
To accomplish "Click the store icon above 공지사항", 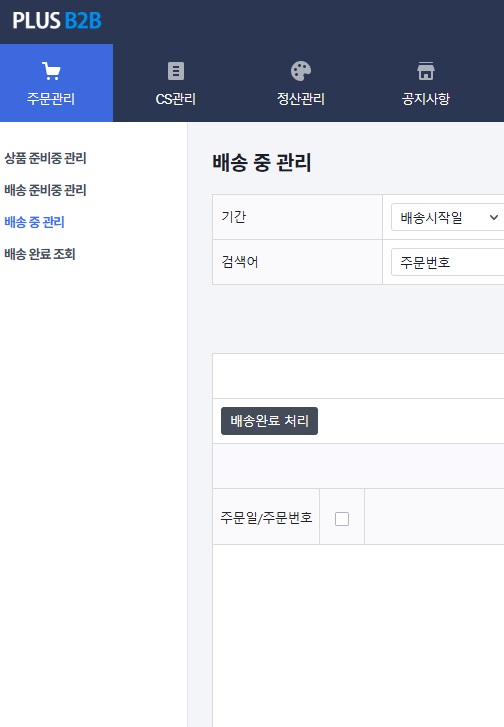I will (x=426, y=71).
